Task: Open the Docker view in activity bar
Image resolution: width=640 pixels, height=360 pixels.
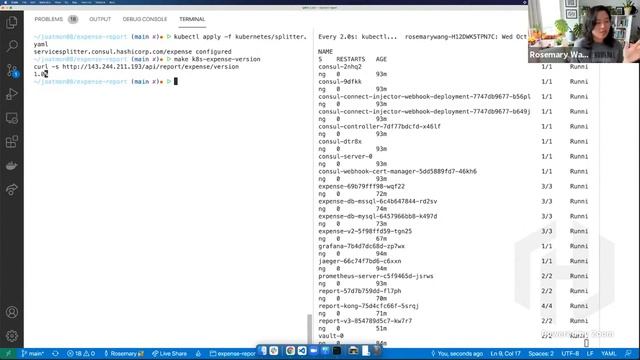Action: (x=11, y=166)
